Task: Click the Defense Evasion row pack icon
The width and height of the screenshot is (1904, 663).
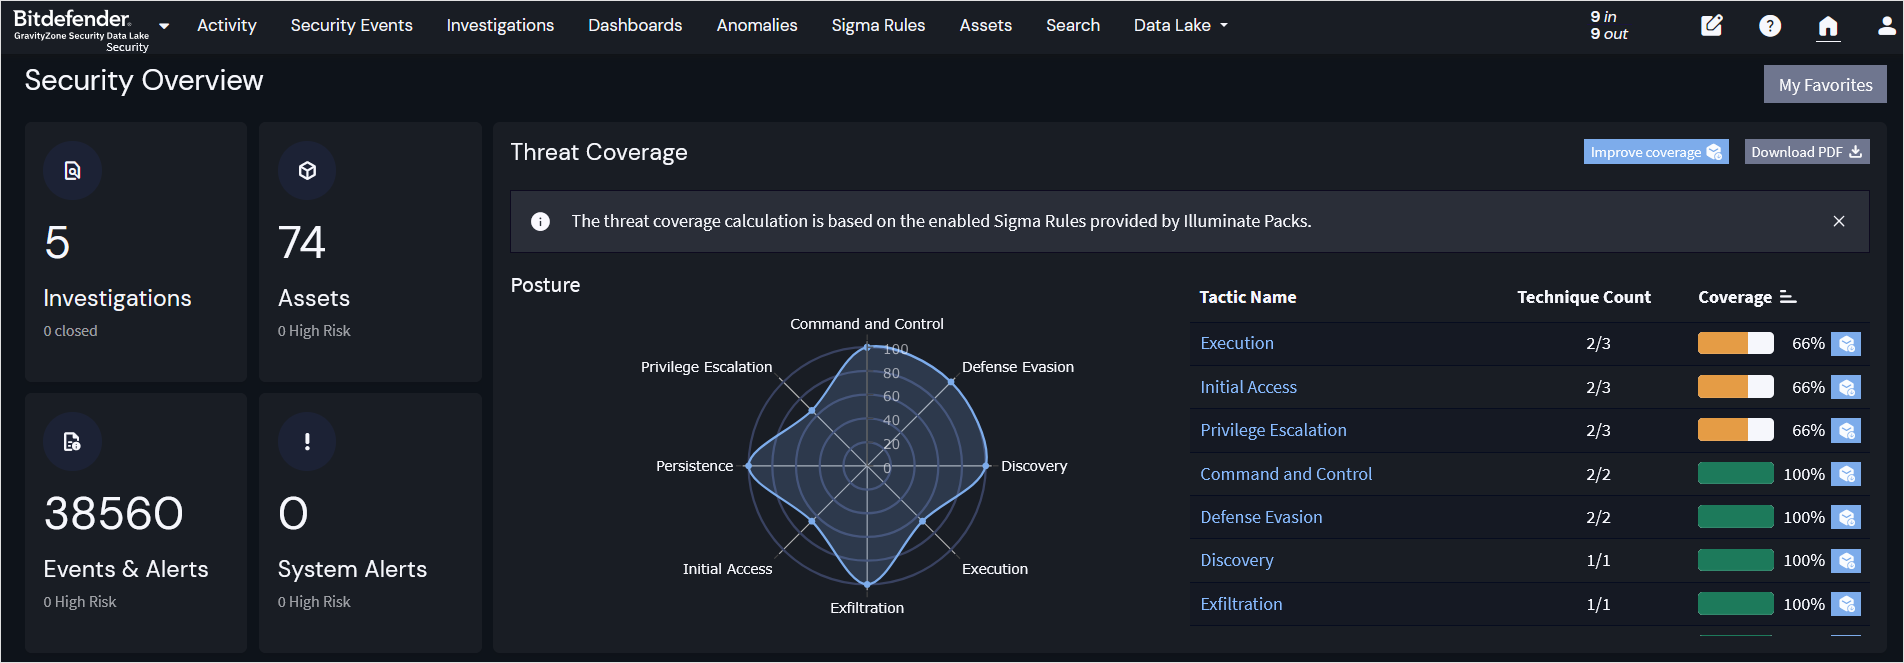Action: (x=1846, y=517)
